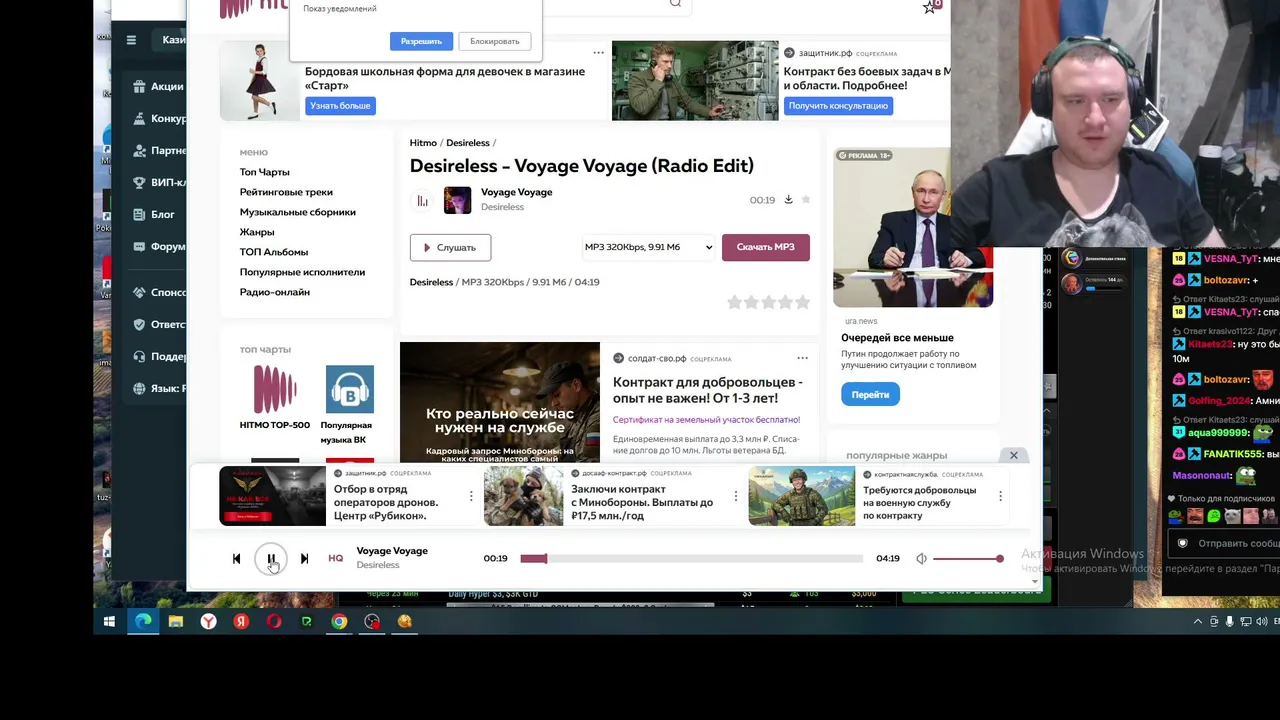1280x720 pixels.
Task: Open Yandex Browser from the taskbar
Action: click(x=208, y=621)
